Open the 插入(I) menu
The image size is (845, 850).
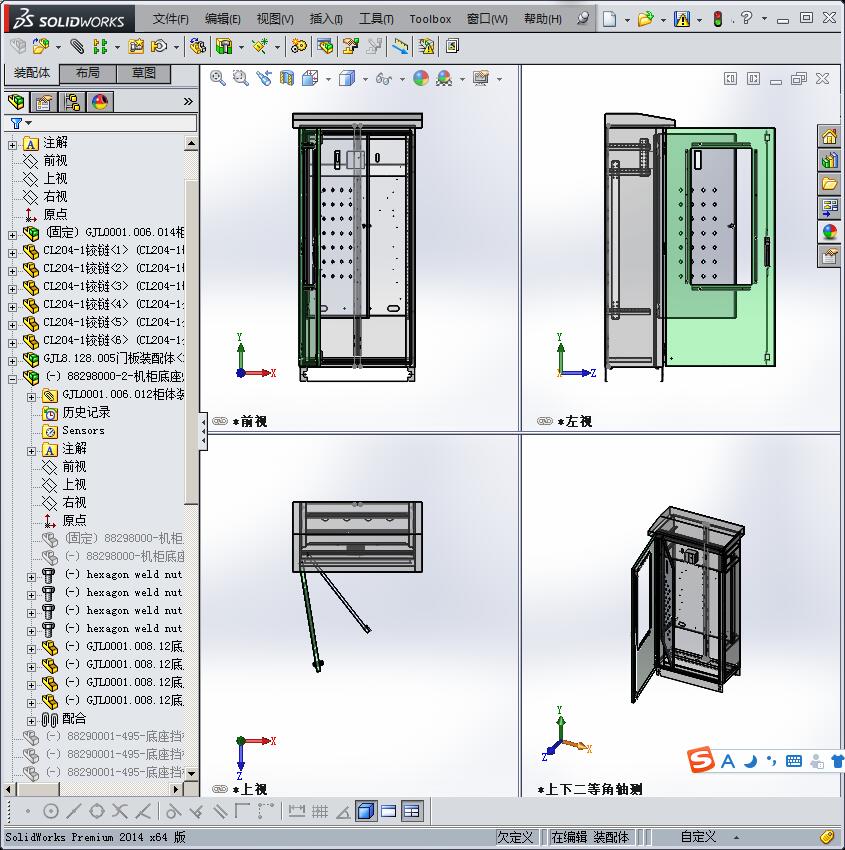click(326, 19)
